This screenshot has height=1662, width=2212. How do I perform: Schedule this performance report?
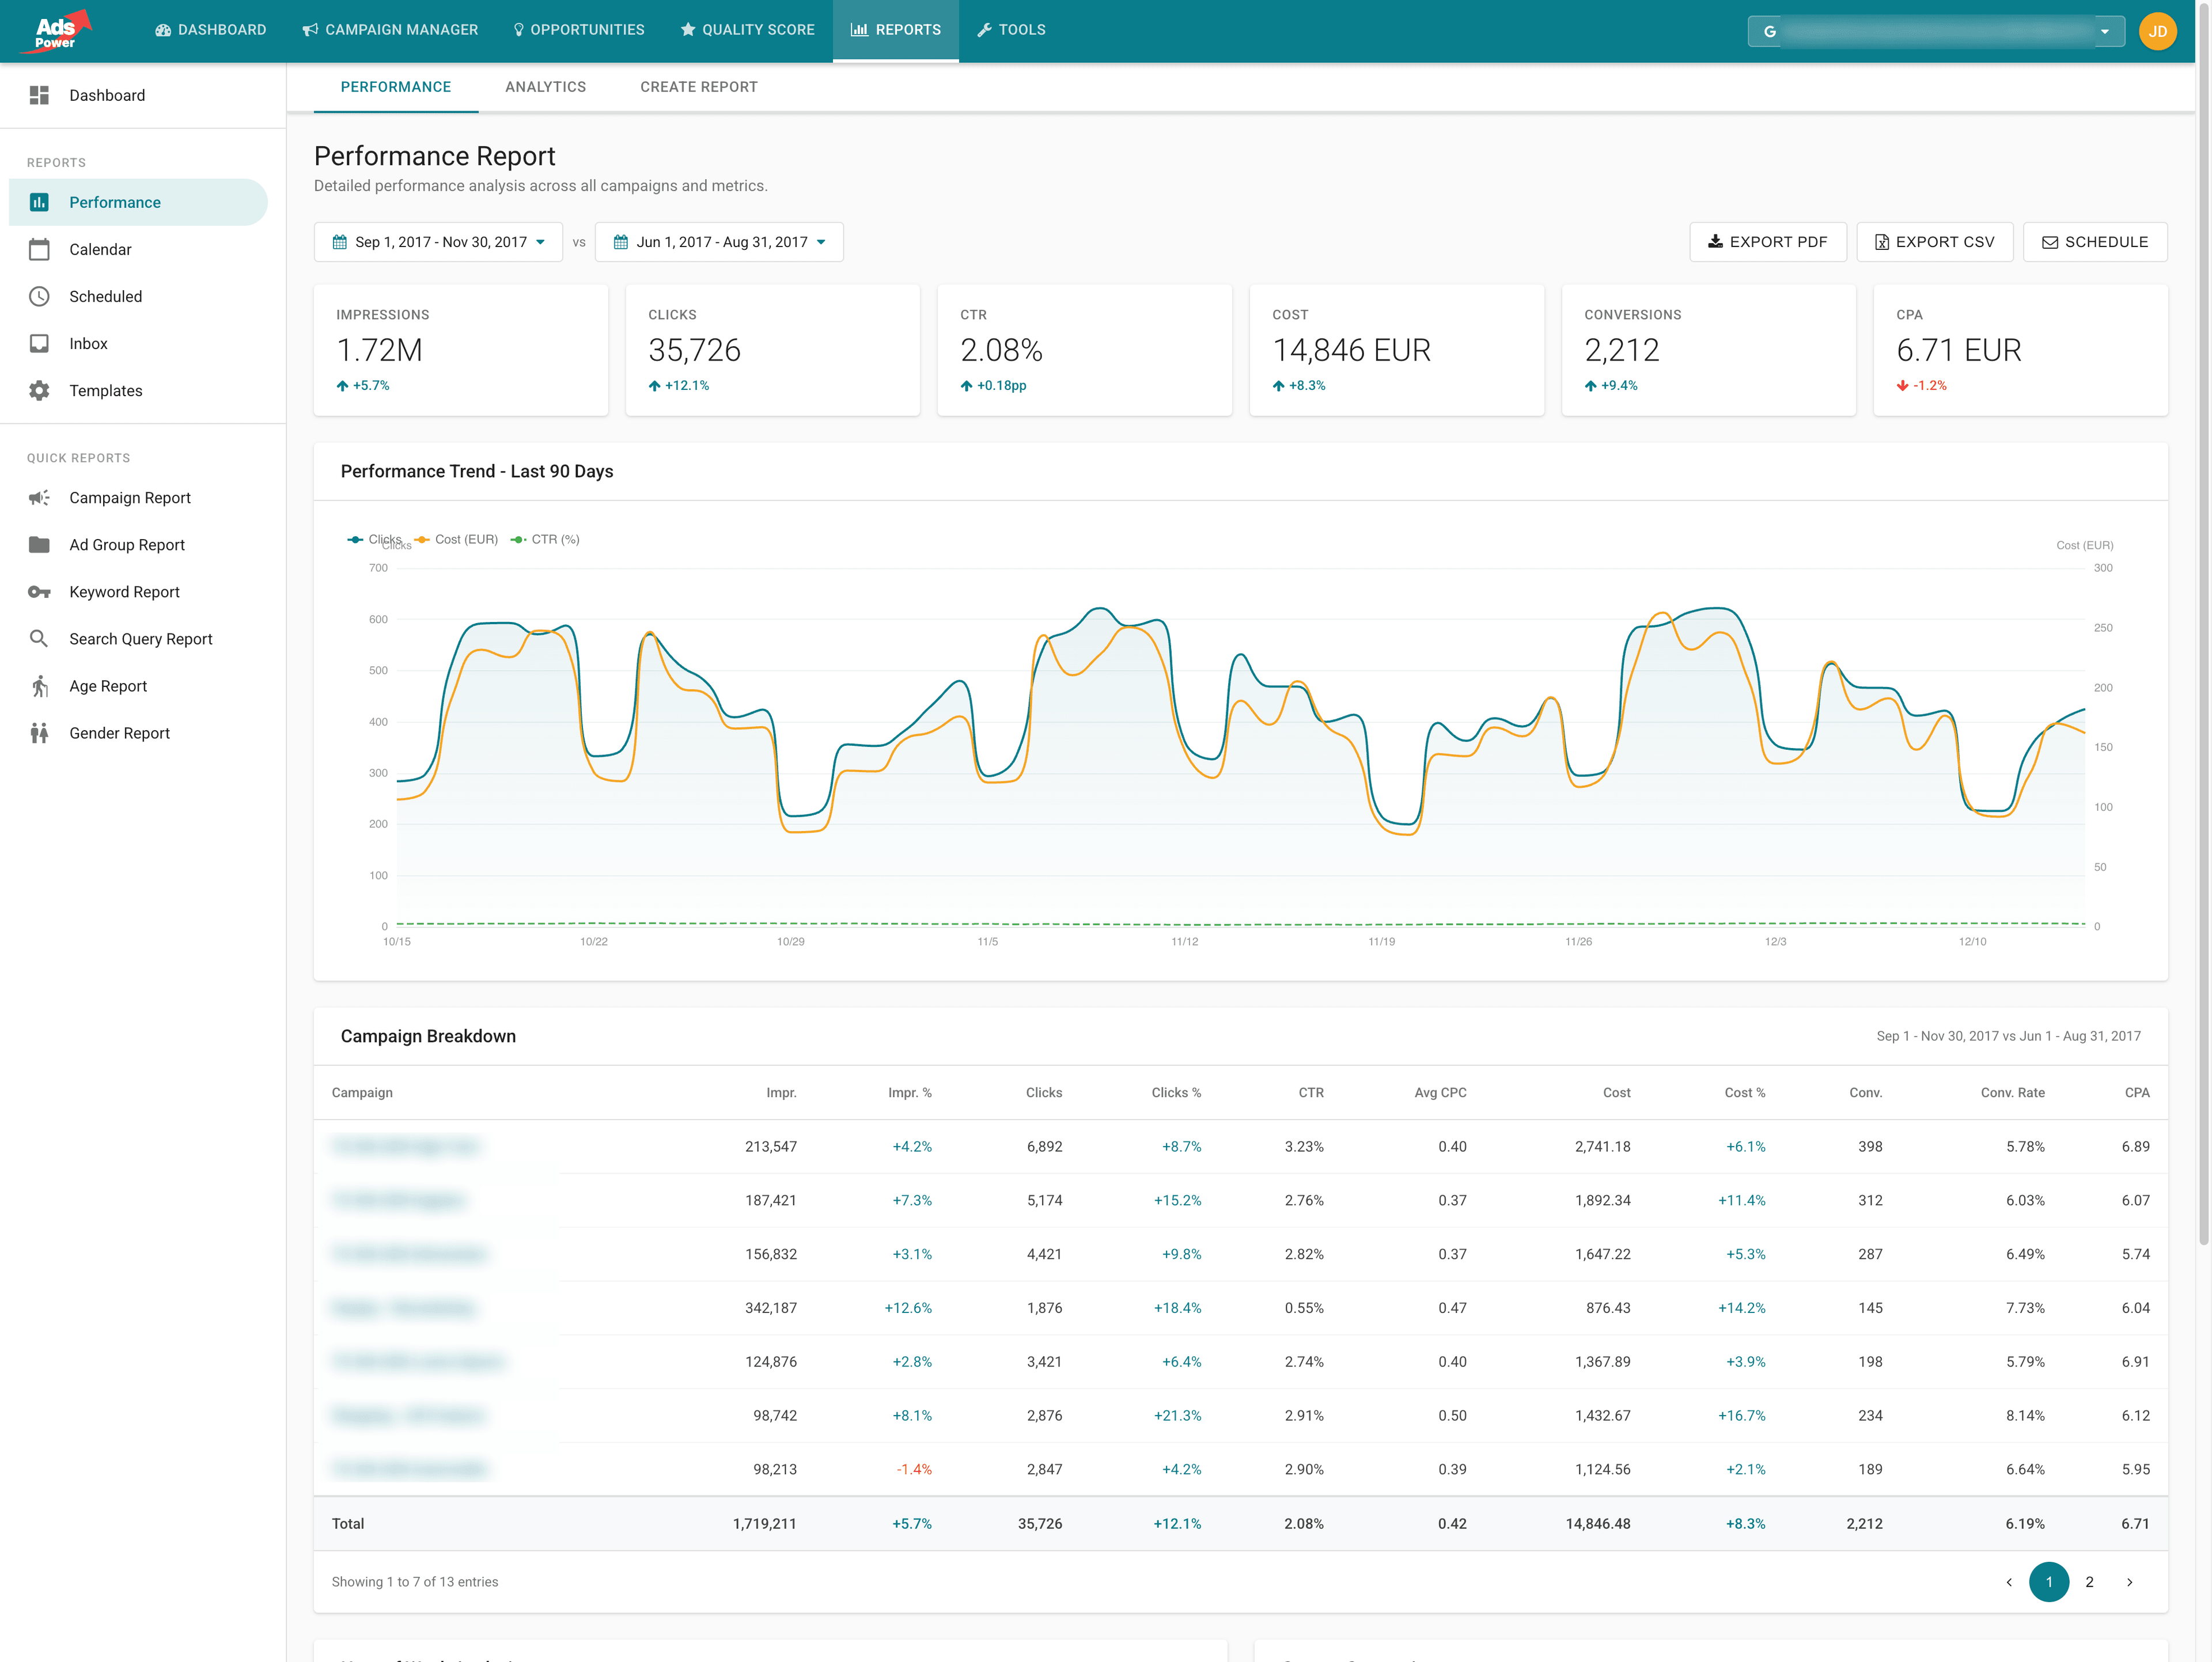(2095, 241)
